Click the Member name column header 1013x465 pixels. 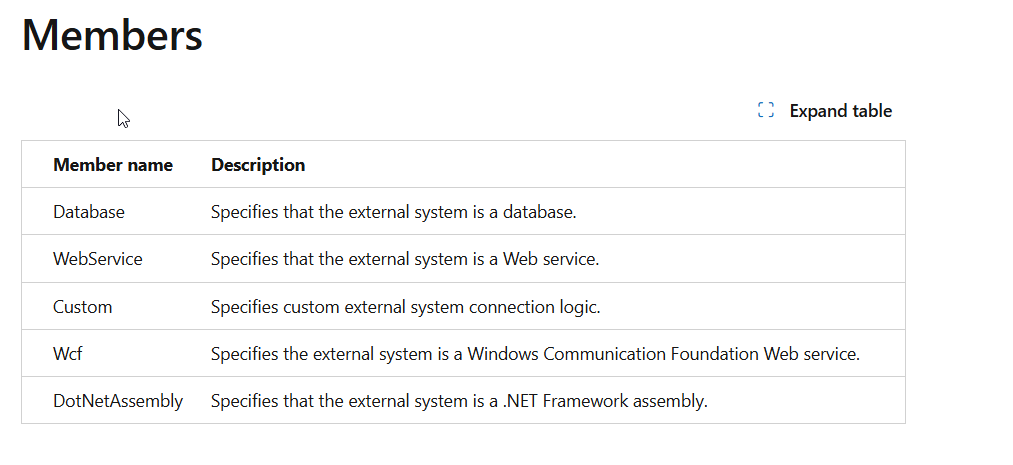click(x=113, y=165)
